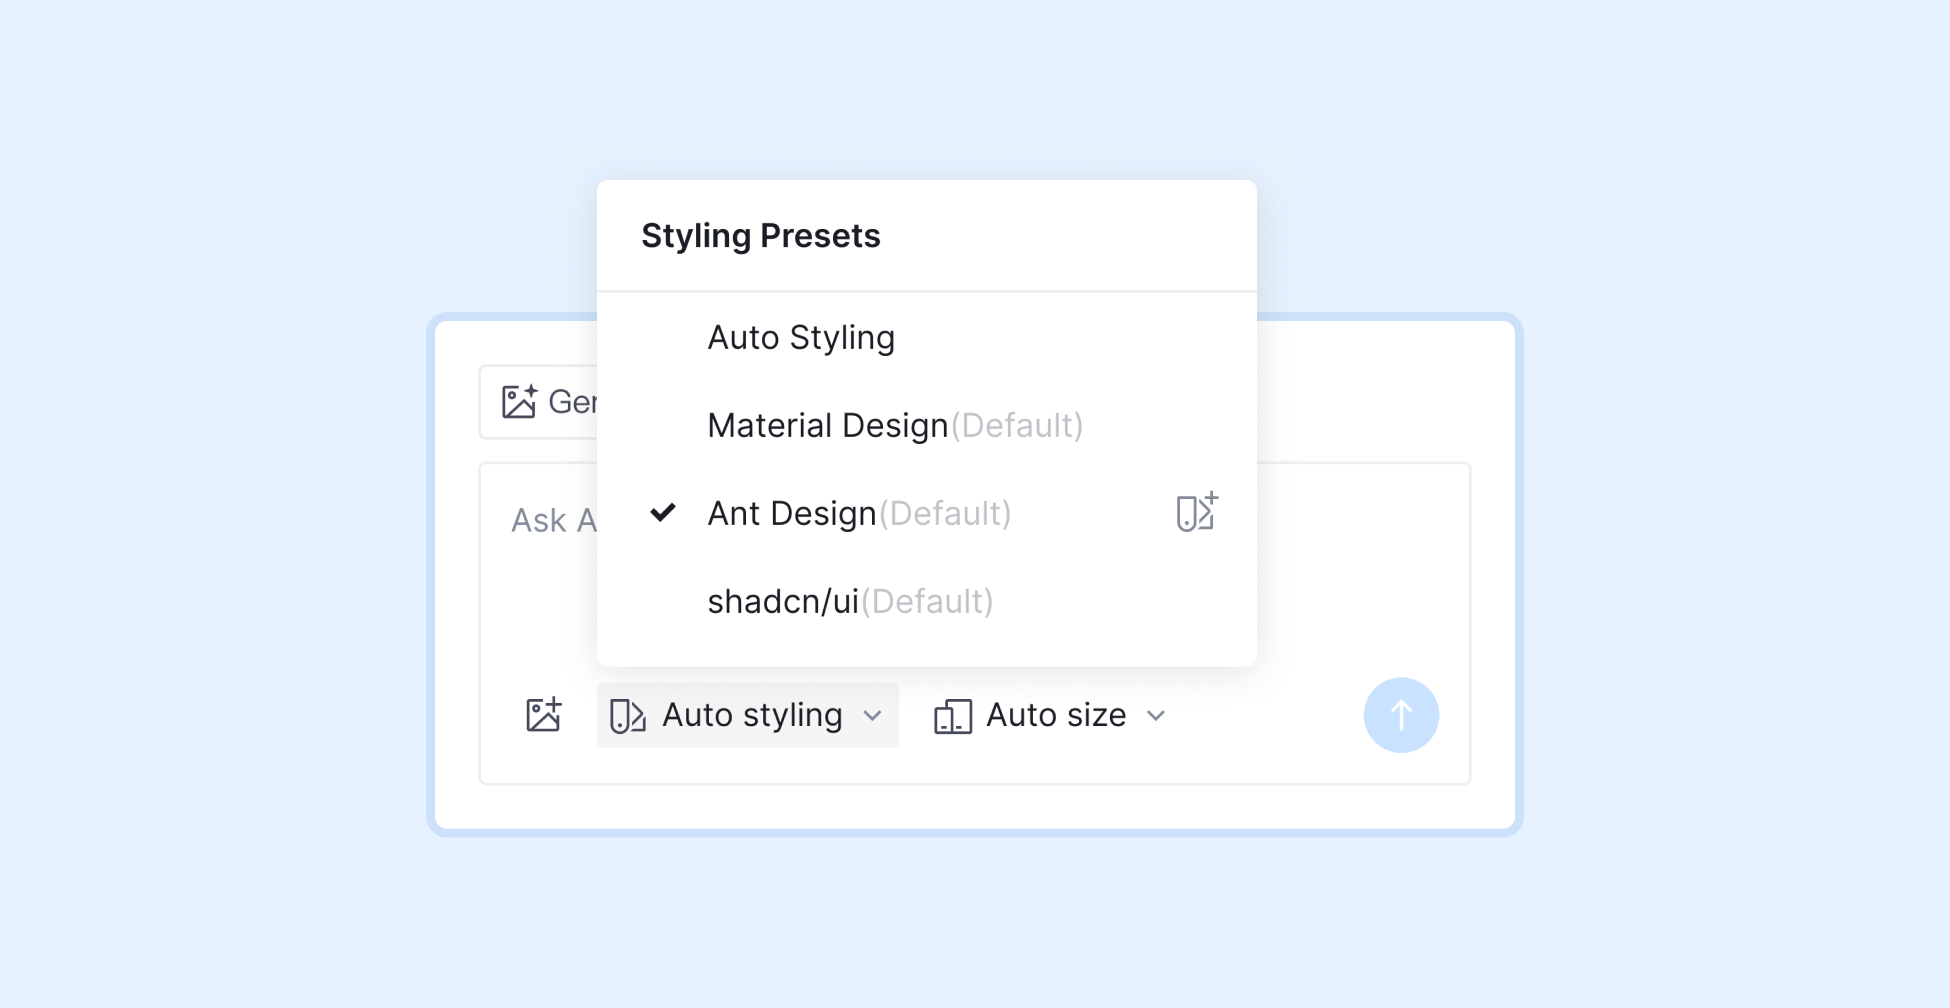Select Auto Styling preset from the list
The height and width of the screenshot is (1008, 1950).
point(801,338)
